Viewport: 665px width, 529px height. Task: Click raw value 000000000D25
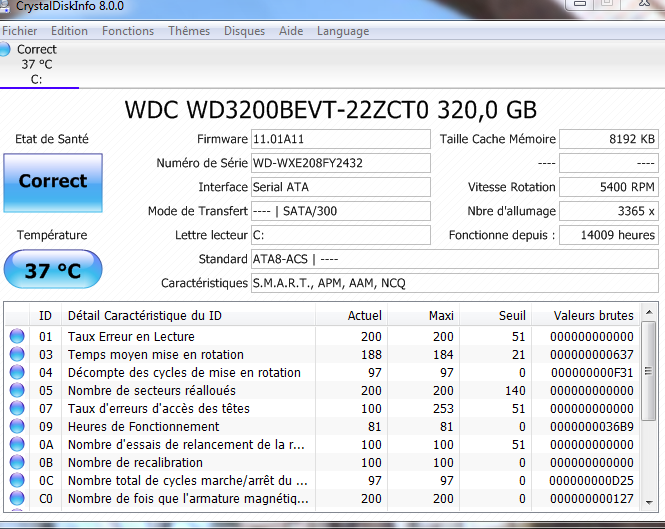[x=592, y=481]
